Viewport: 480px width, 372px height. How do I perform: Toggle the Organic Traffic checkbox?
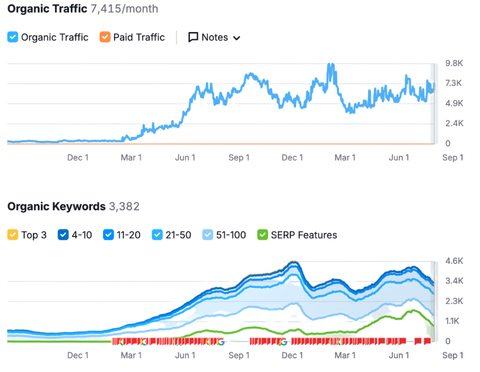click(x=12, y=37)
